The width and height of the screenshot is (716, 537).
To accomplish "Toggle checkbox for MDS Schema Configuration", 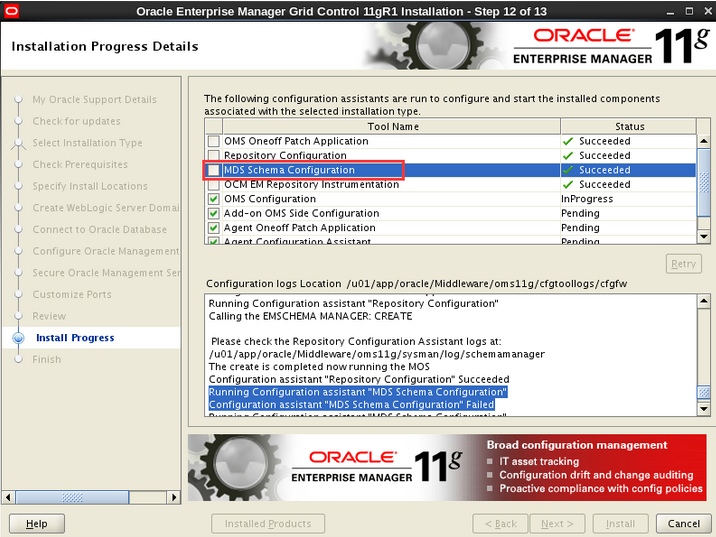I will [213, 170].
